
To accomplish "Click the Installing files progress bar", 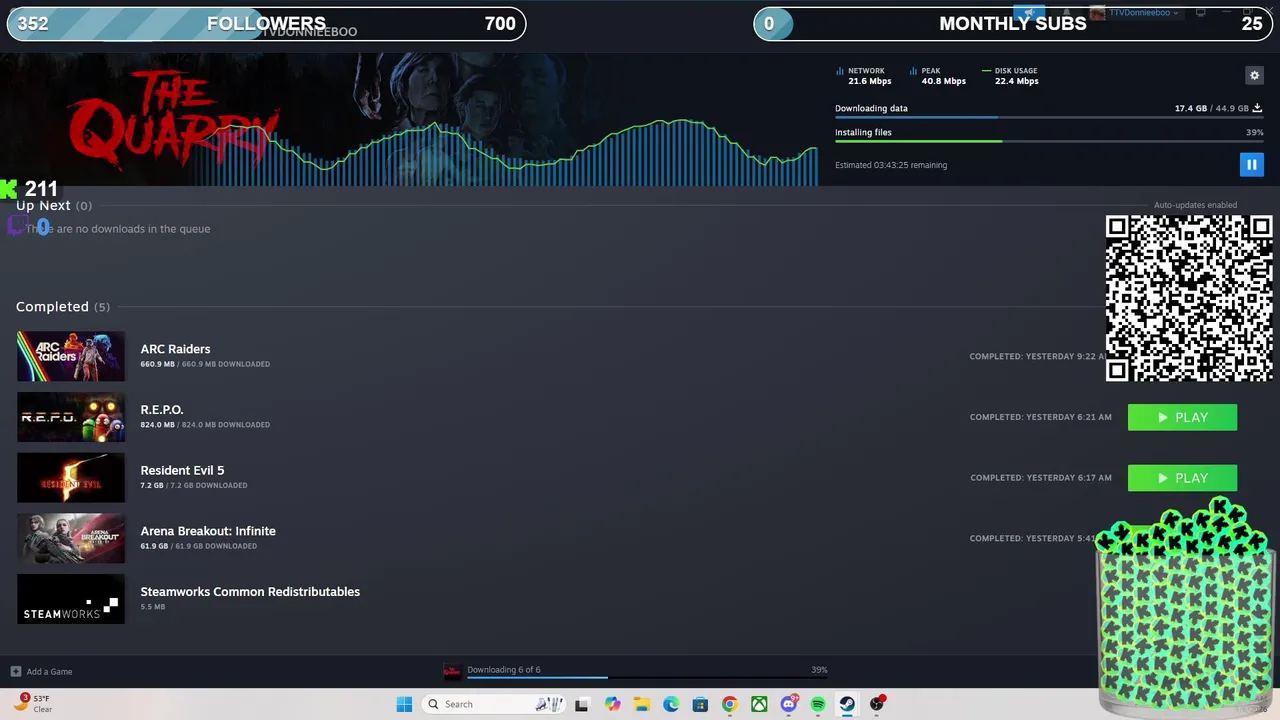I will pyautogui.click(x=1049, y=141).
